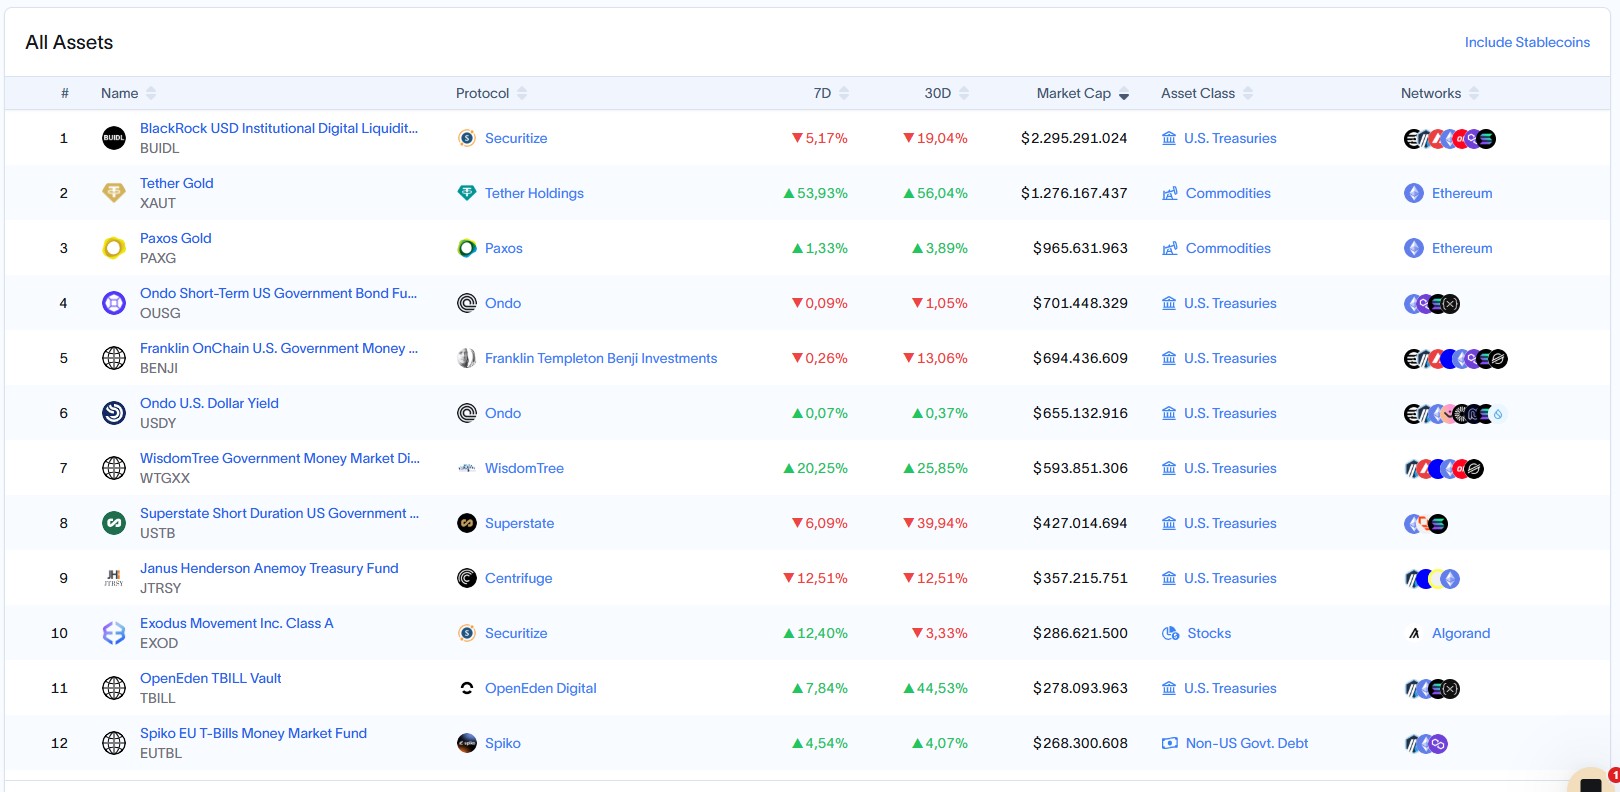Open the Centrifuge protocol link

coord(518,578)
